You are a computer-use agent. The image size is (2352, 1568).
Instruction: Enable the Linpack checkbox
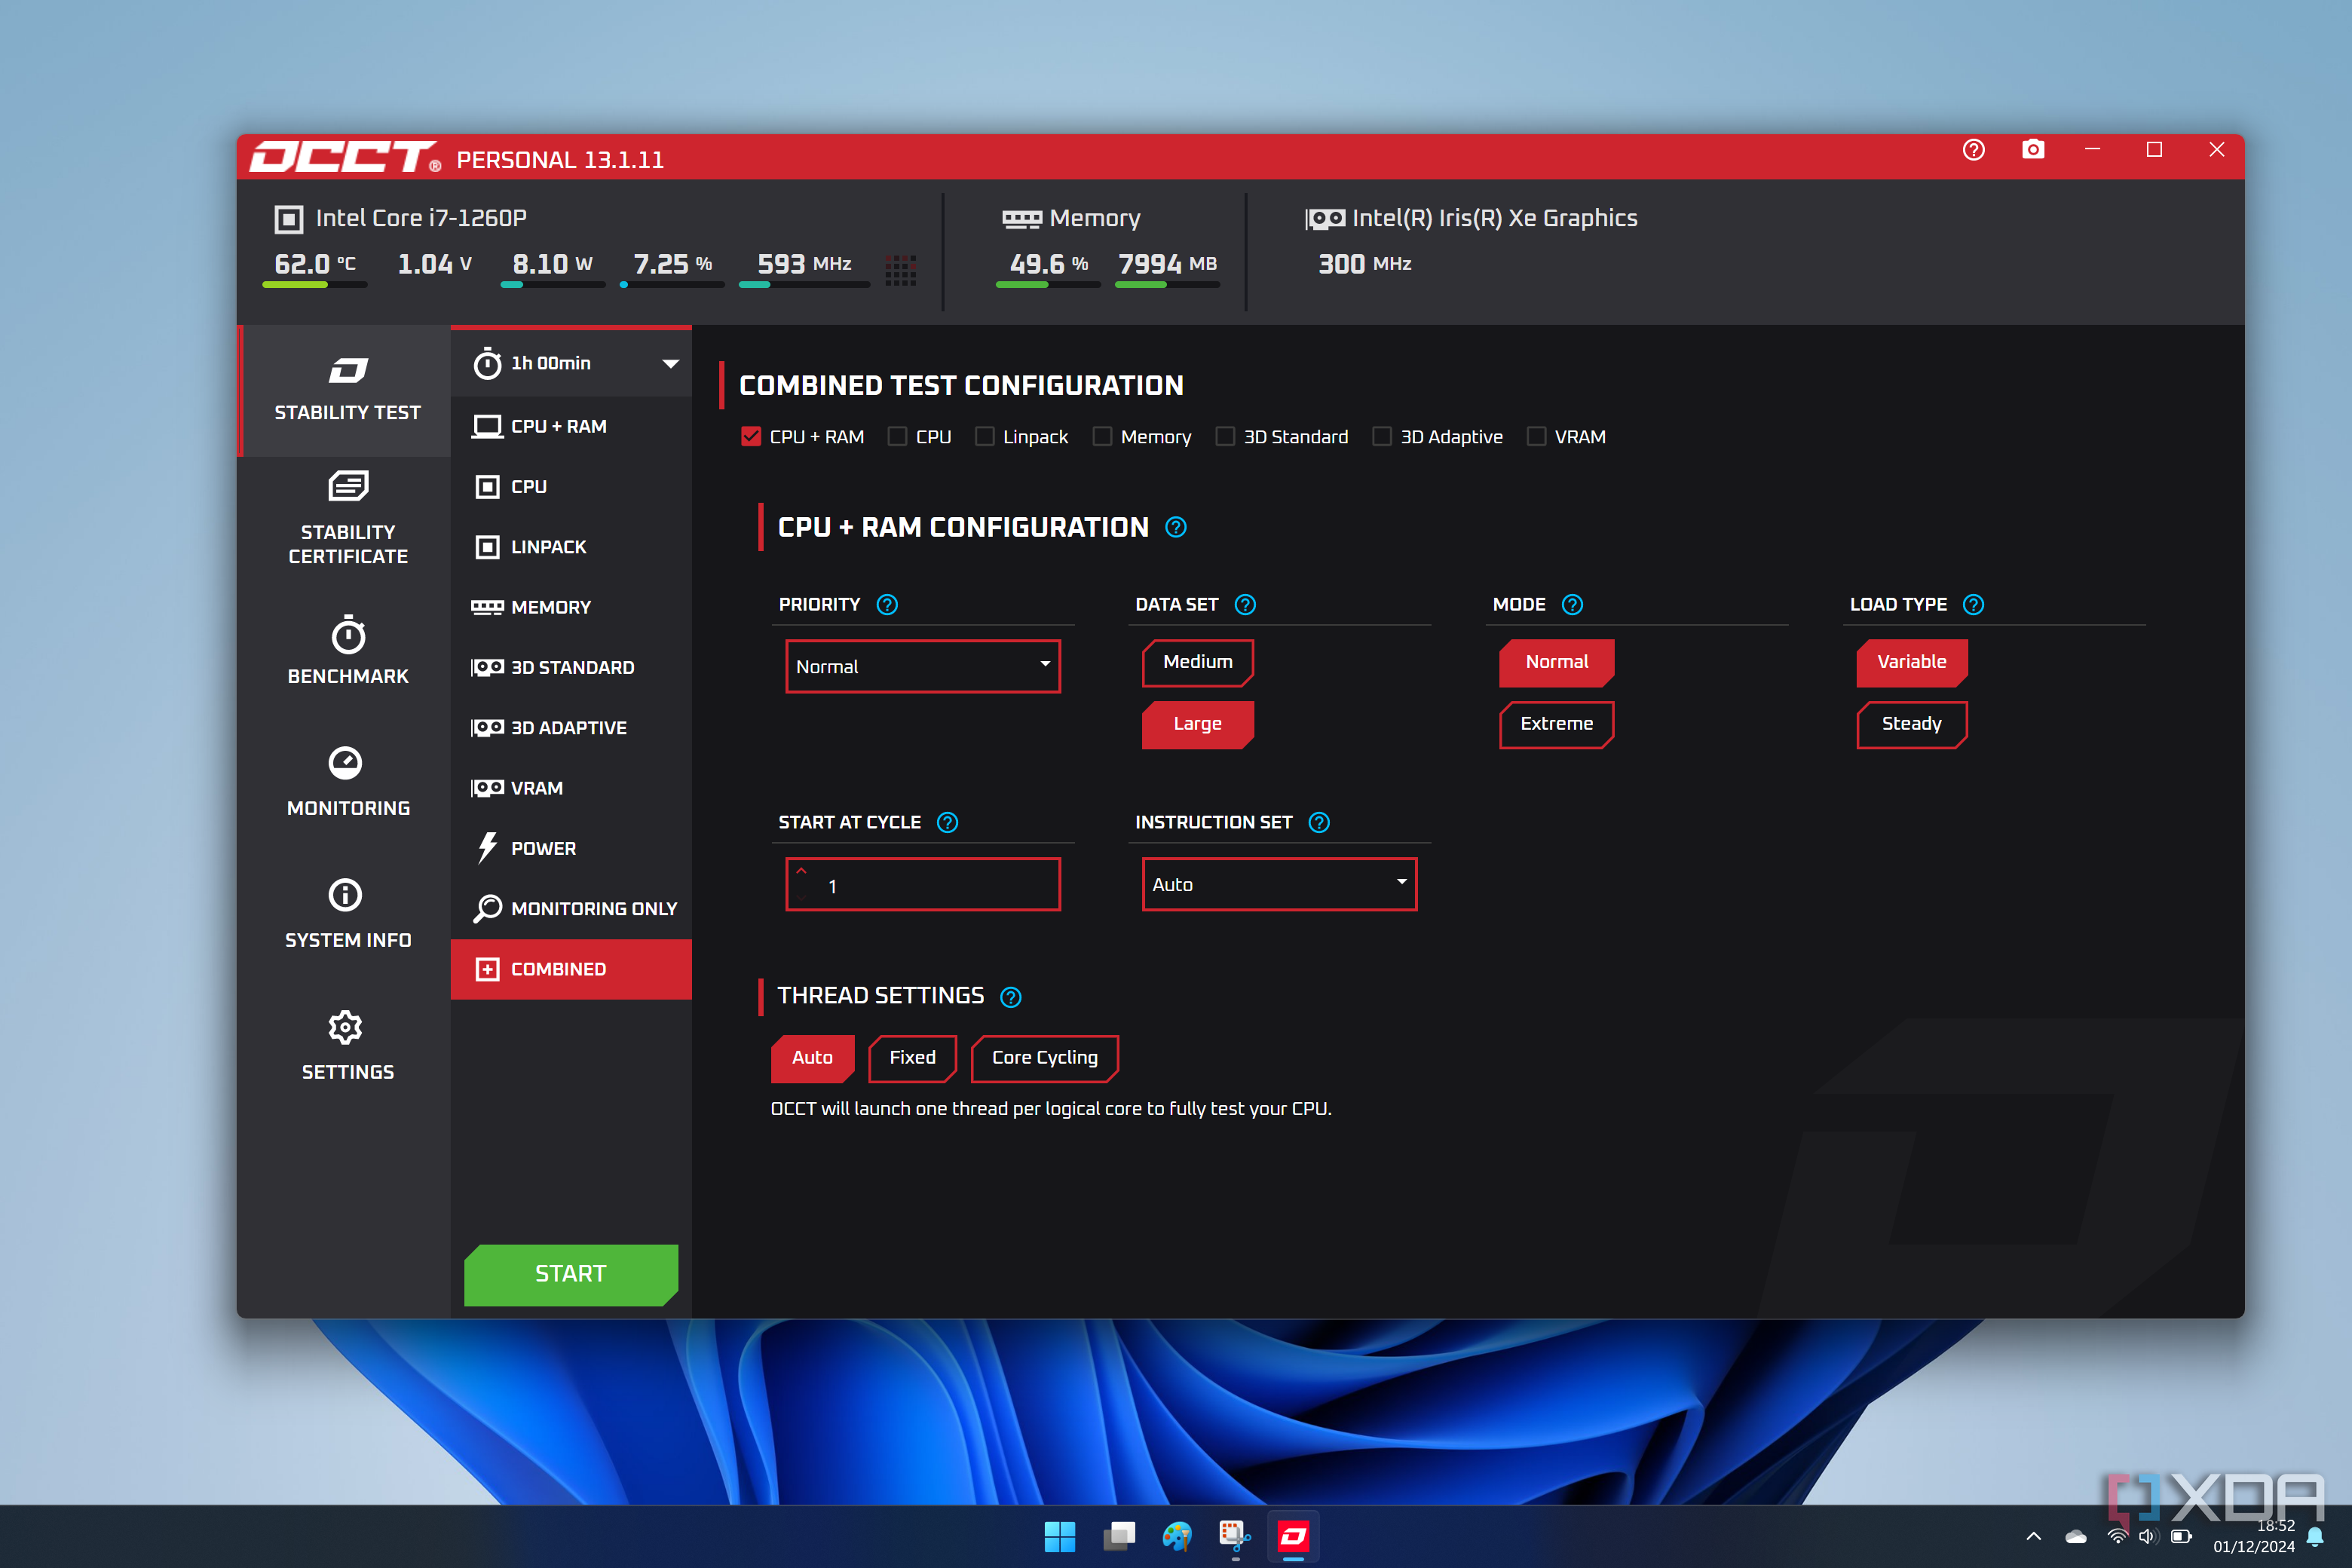tap(985, 437)
